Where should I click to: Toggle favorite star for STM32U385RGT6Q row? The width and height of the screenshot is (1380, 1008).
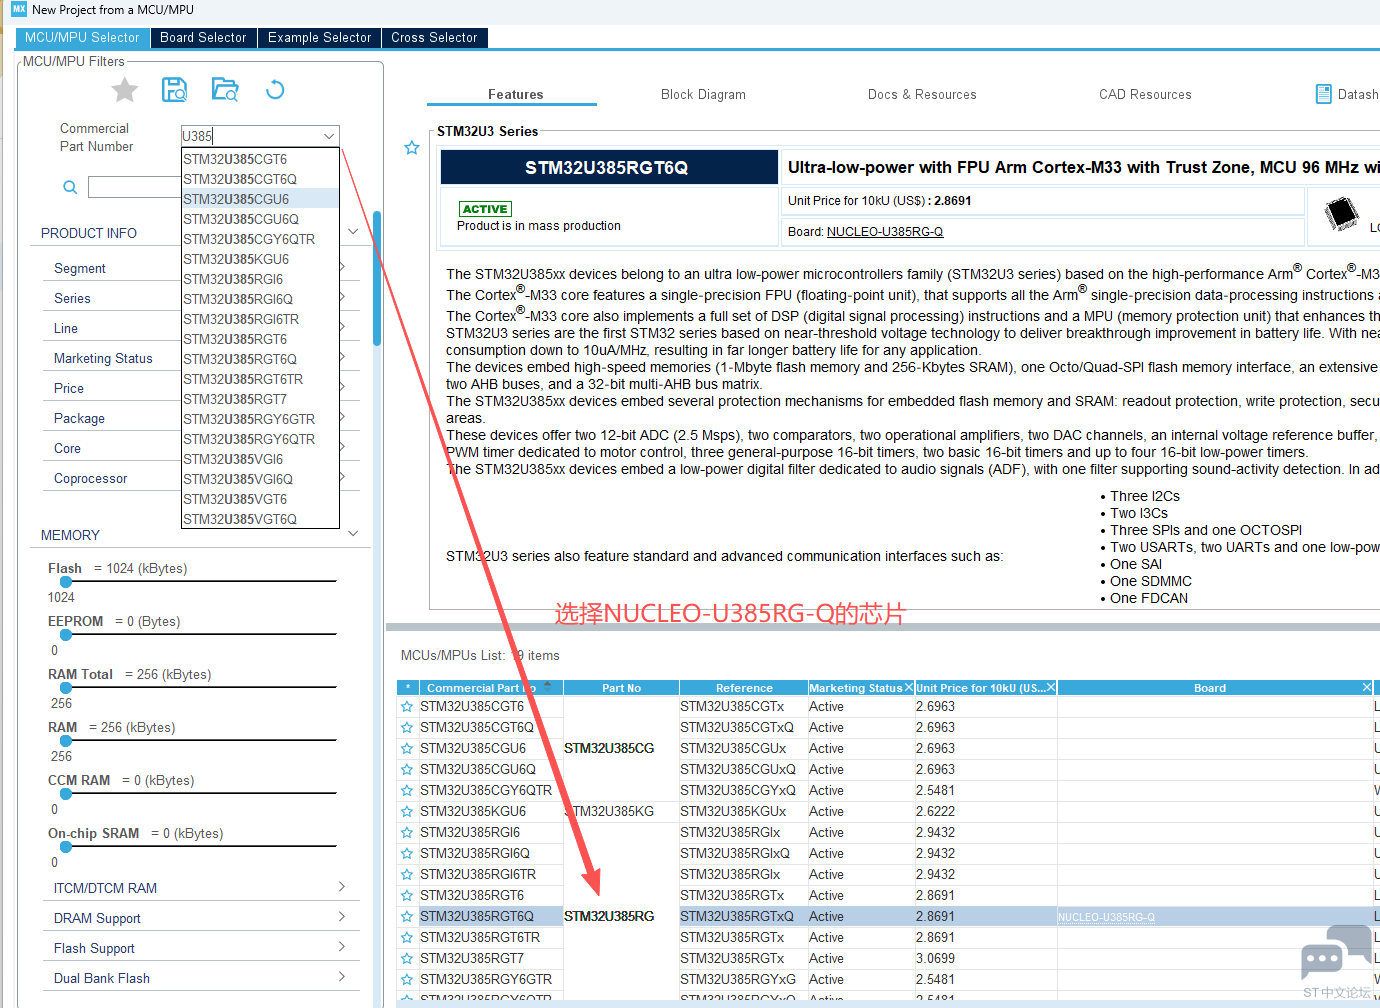tap(407, 917)
